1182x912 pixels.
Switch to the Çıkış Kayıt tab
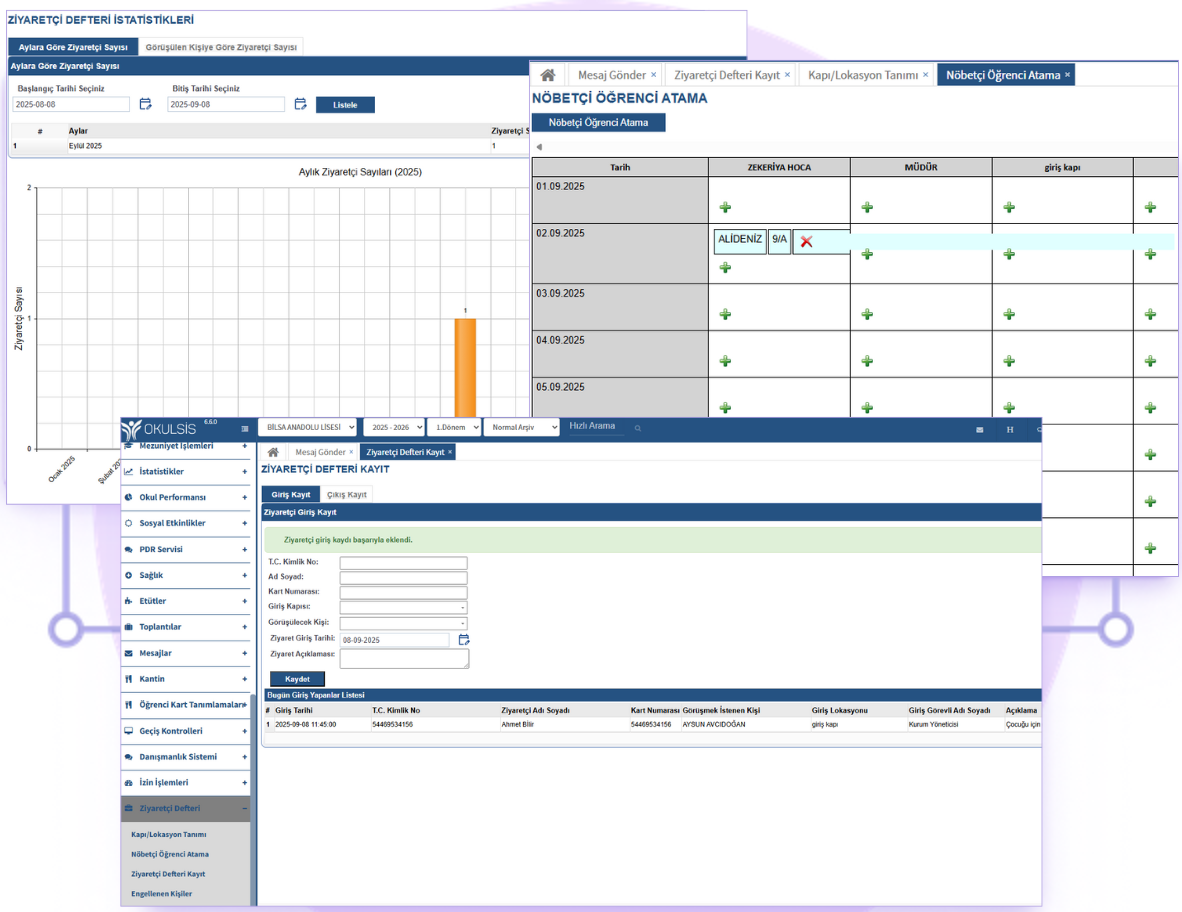(347, 494)
